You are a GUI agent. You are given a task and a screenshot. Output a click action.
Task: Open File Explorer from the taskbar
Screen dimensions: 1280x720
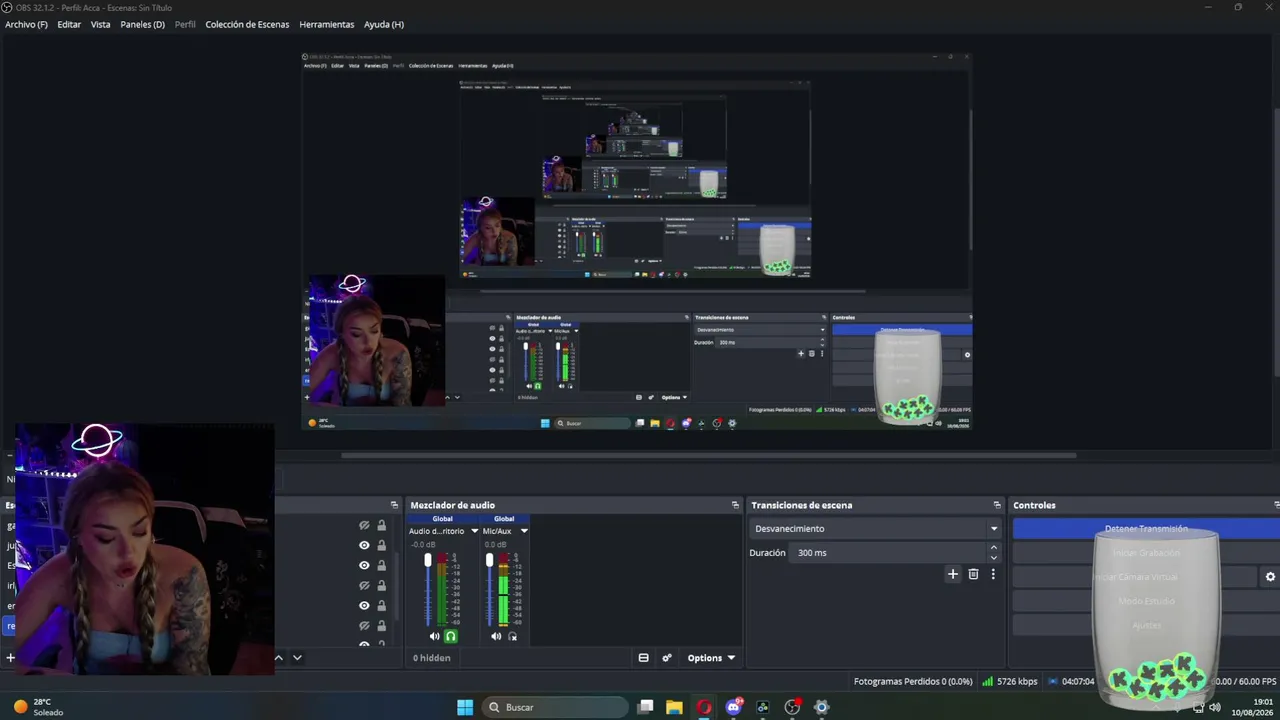pyautogui.click(x=674, y=707)
